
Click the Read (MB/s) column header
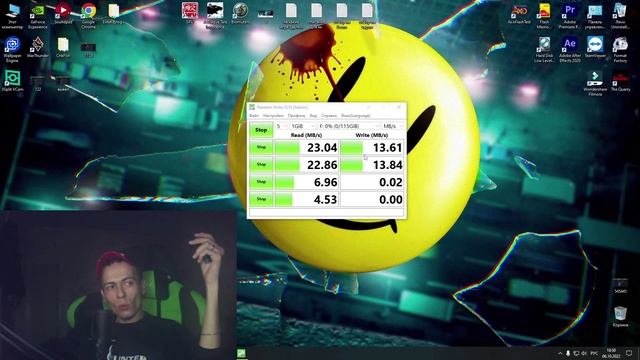tap(307, 135)
